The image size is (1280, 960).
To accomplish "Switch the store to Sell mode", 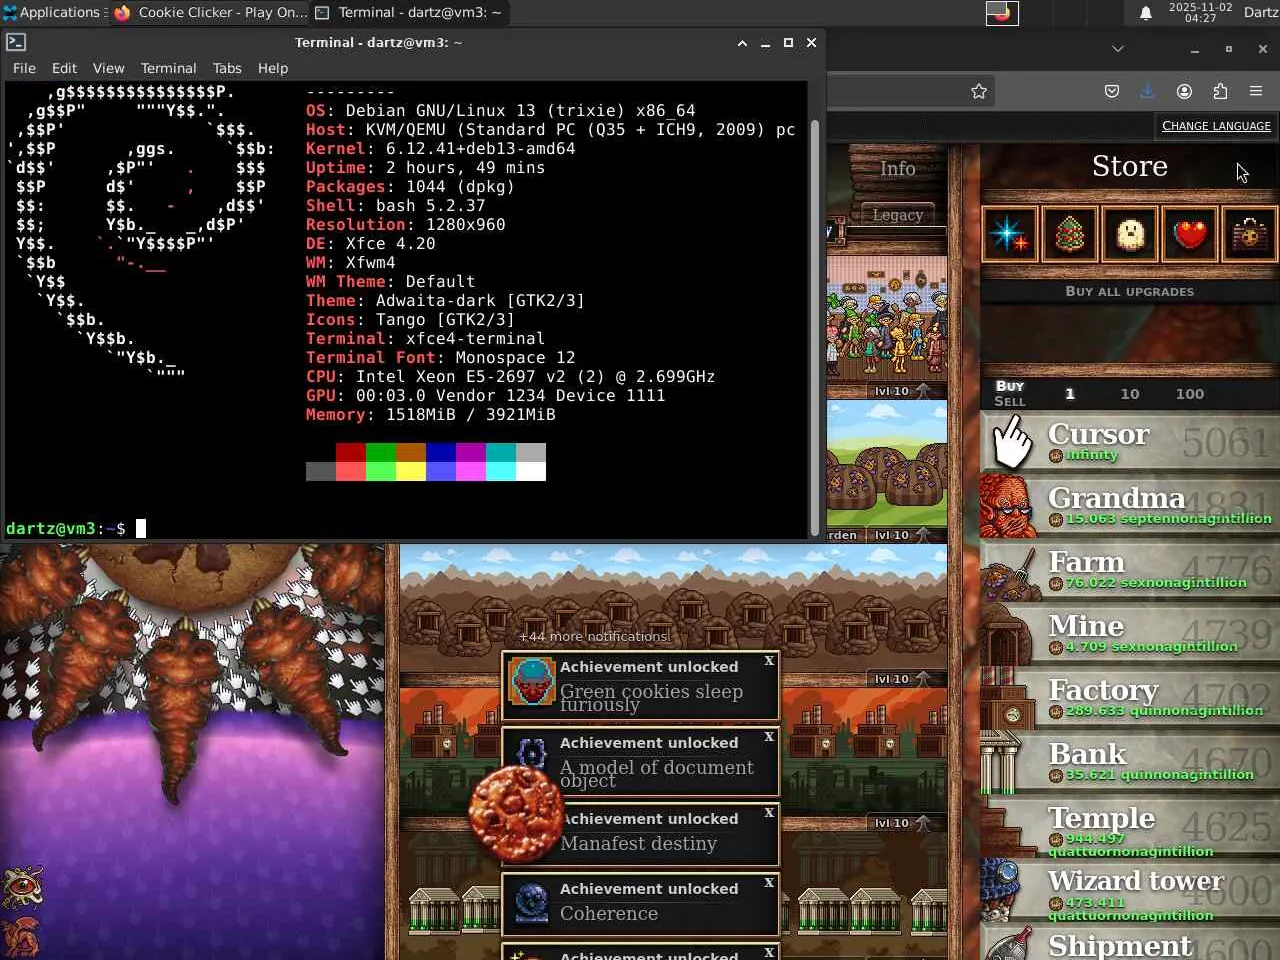I will [x=1010, y=401].
